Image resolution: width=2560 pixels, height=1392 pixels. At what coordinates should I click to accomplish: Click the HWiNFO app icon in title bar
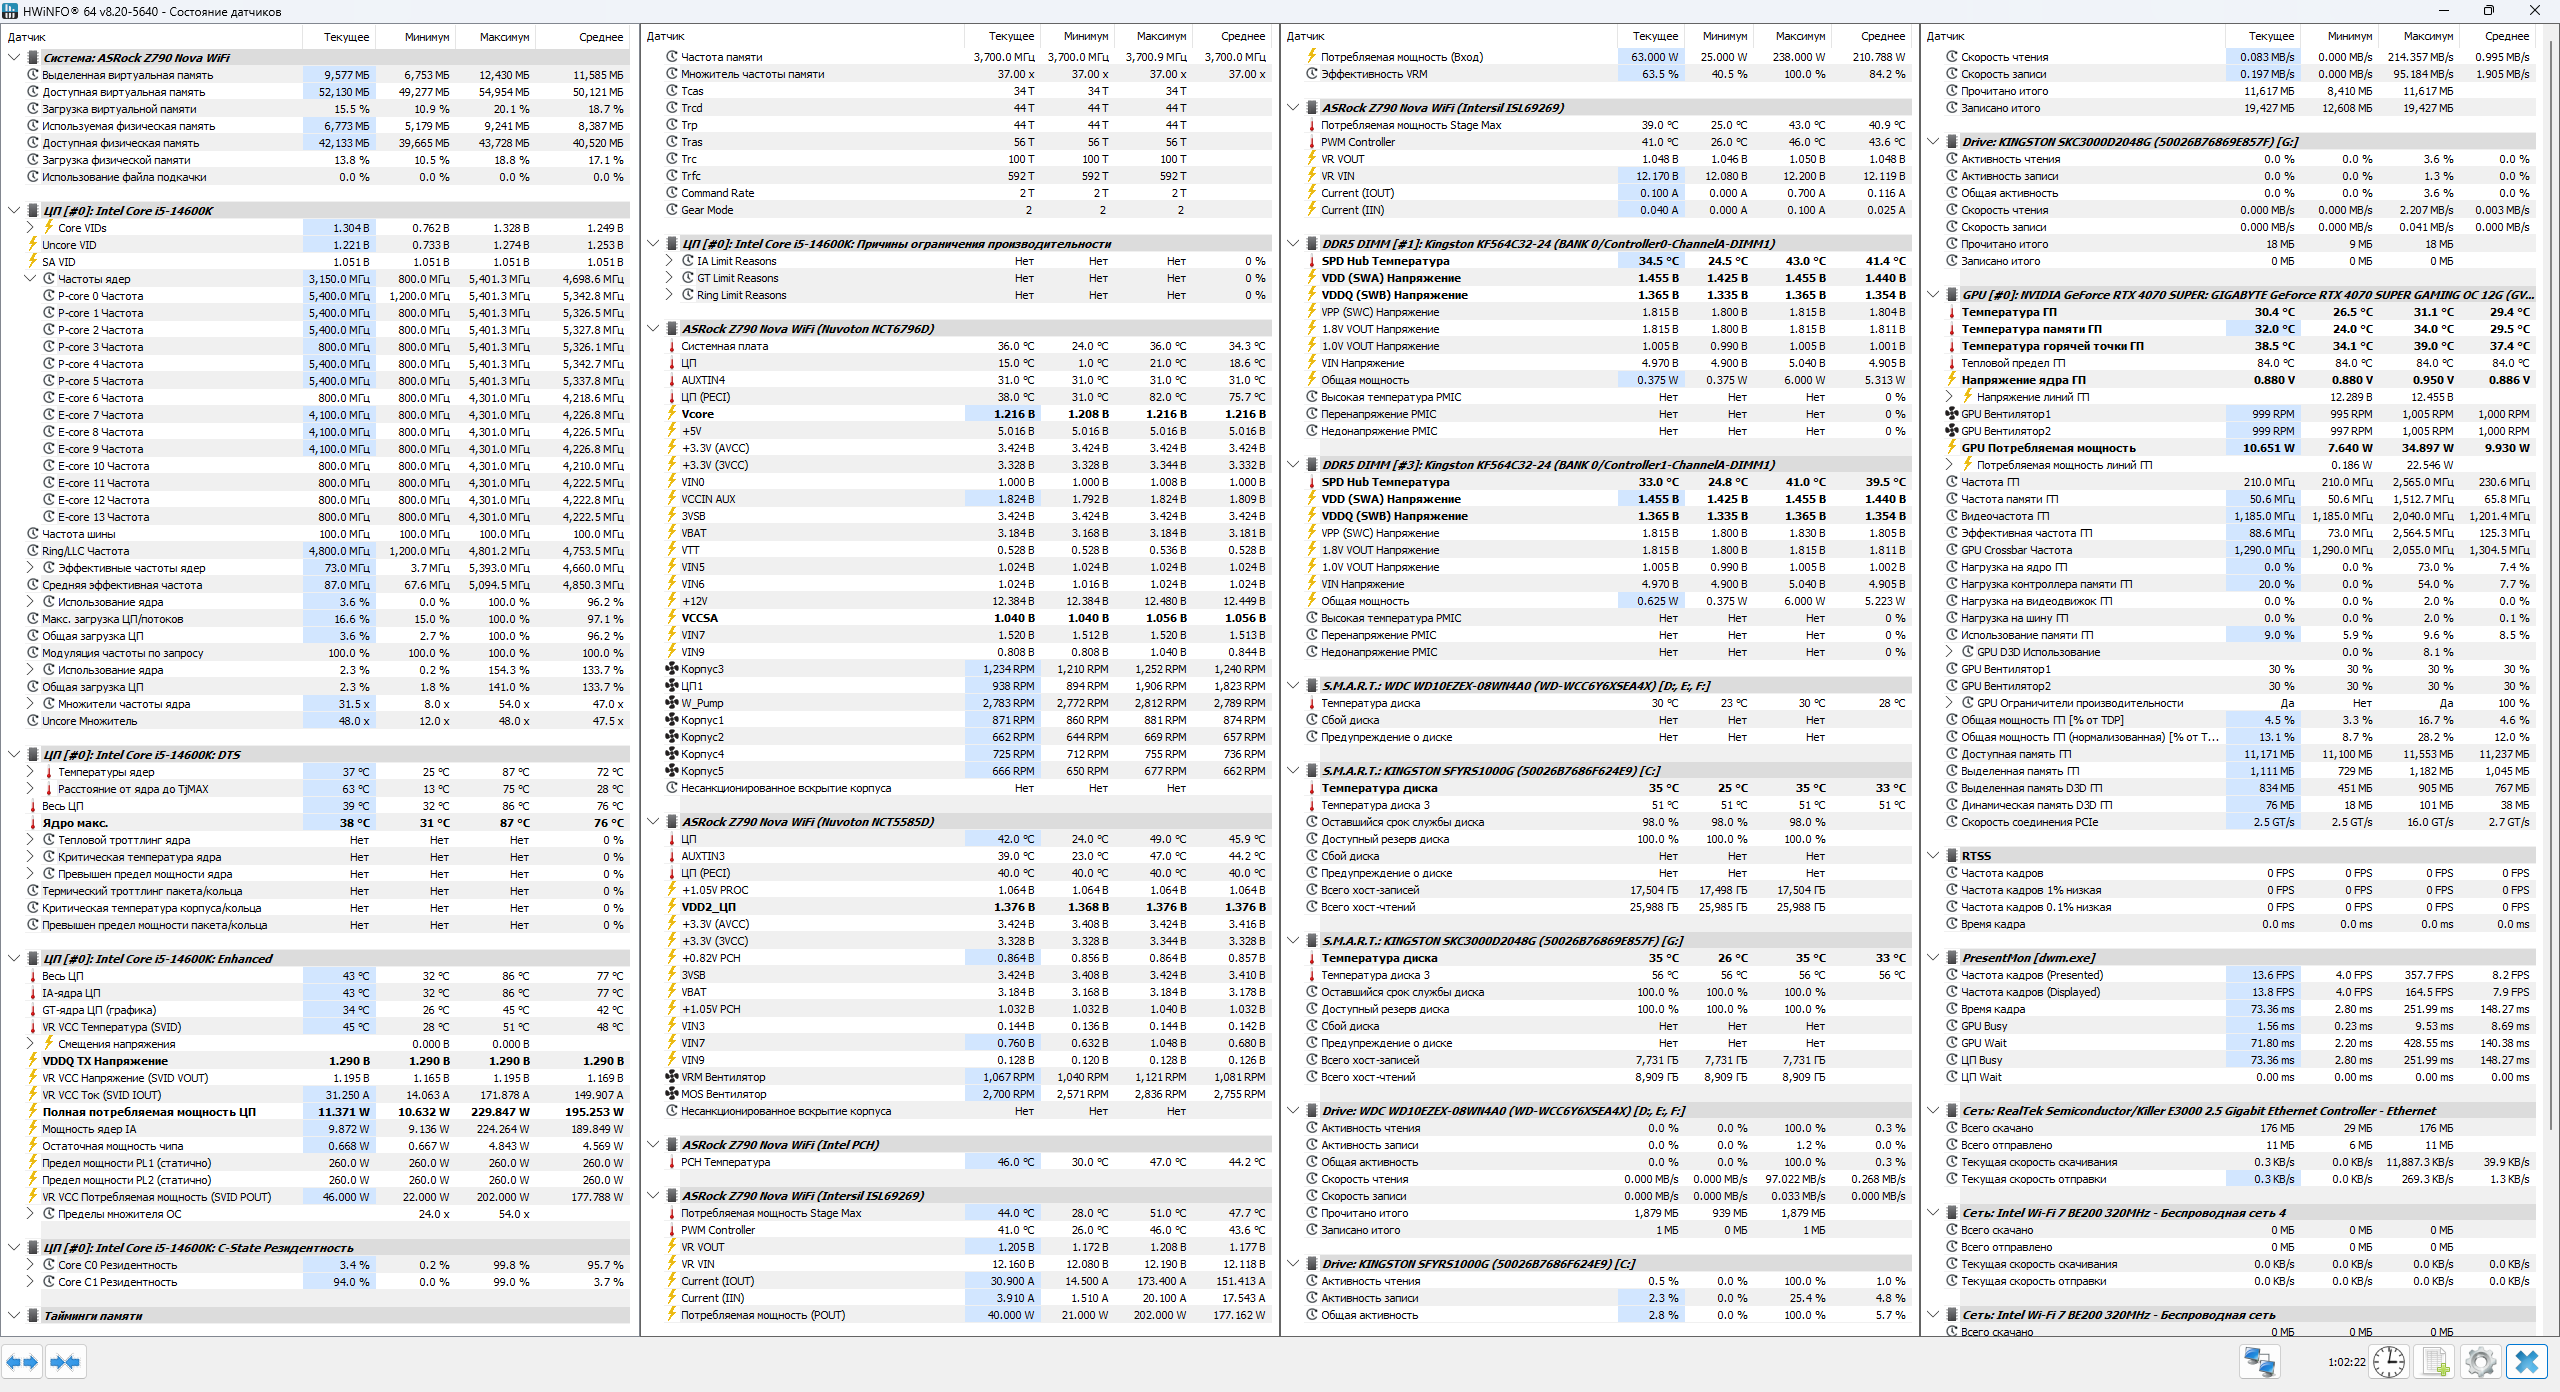pos(11,11)
